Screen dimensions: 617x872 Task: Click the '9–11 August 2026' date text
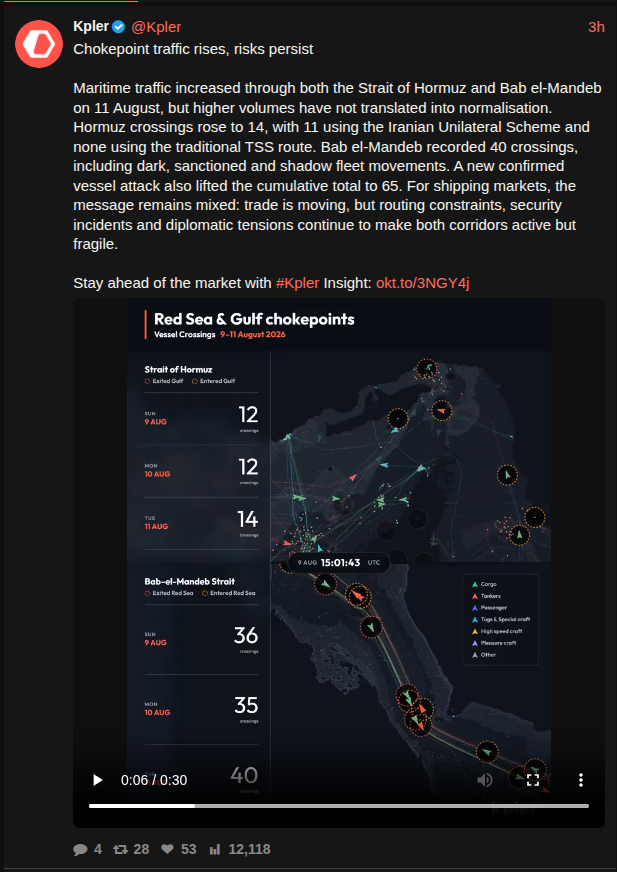click(253, 335)
